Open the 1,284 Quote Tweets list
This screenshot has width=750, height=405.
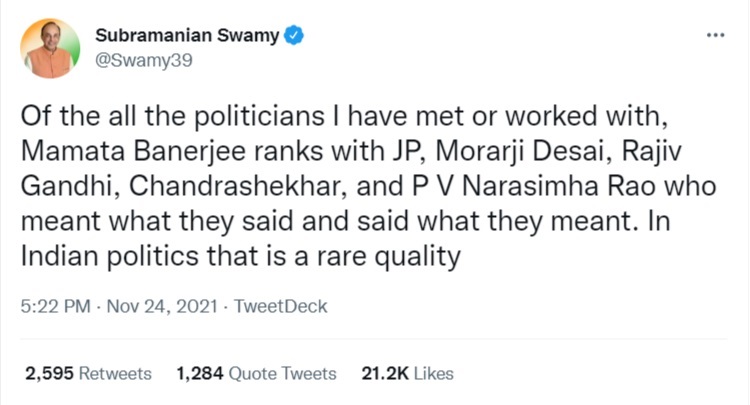tap(256, 373)
